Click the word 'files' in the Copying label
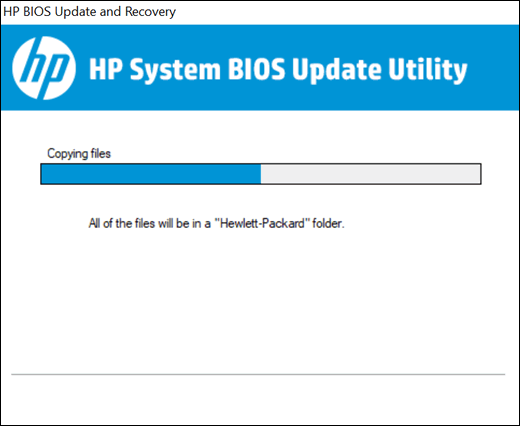Viewport: 520px width, 426px height. click(x=101, y=153)
